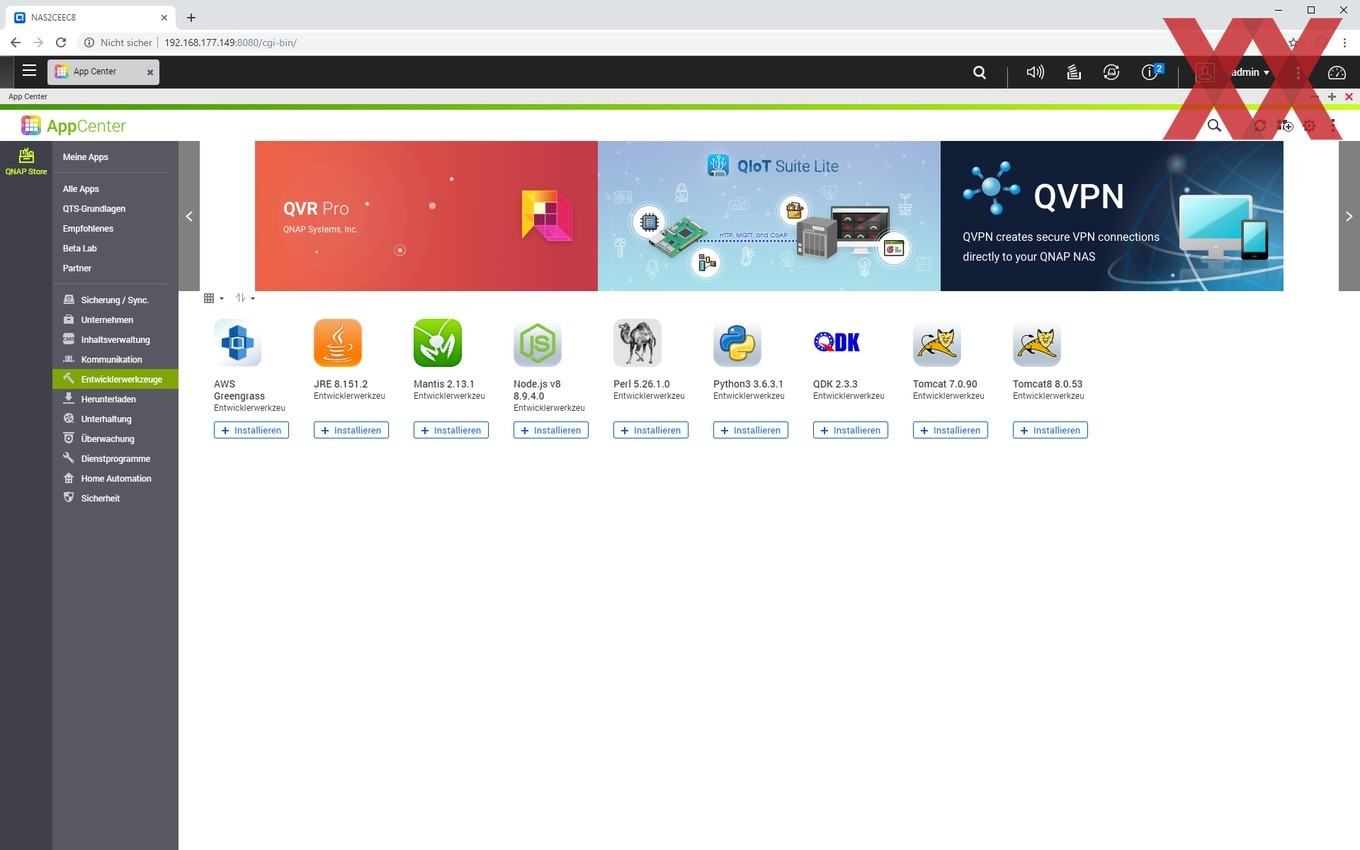Image resolution: width=1360 pixels, height=850 pixels.
Task: Click the Python3 3.6.3.1 app icon
Action: tap(738, 343)
